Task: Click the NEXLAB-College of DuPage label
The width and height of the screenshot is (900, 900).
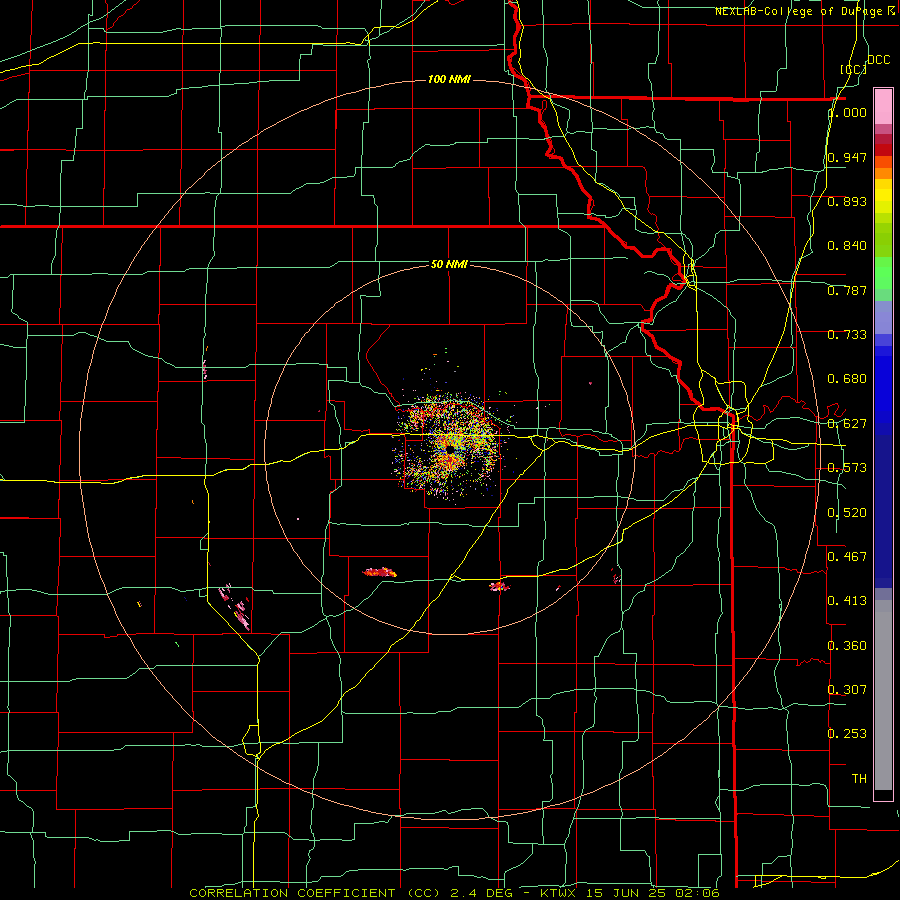Action: point(804,11)
